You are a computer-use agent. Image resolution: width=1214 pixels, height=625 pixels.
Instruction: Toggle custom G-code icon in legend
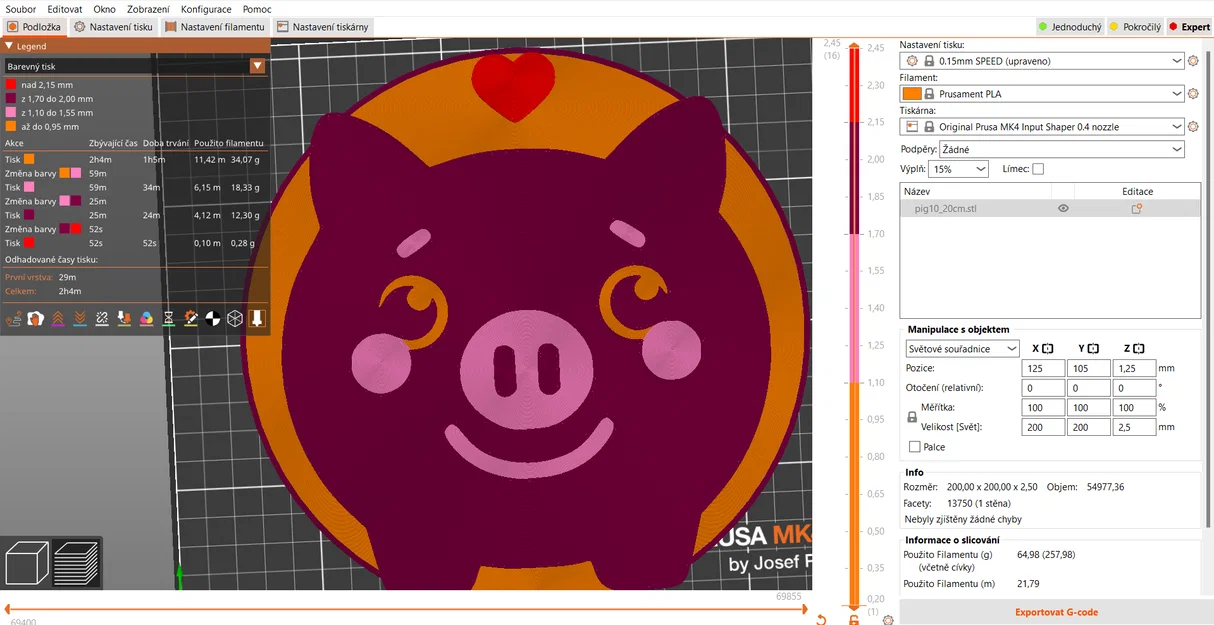coord(190,319)
